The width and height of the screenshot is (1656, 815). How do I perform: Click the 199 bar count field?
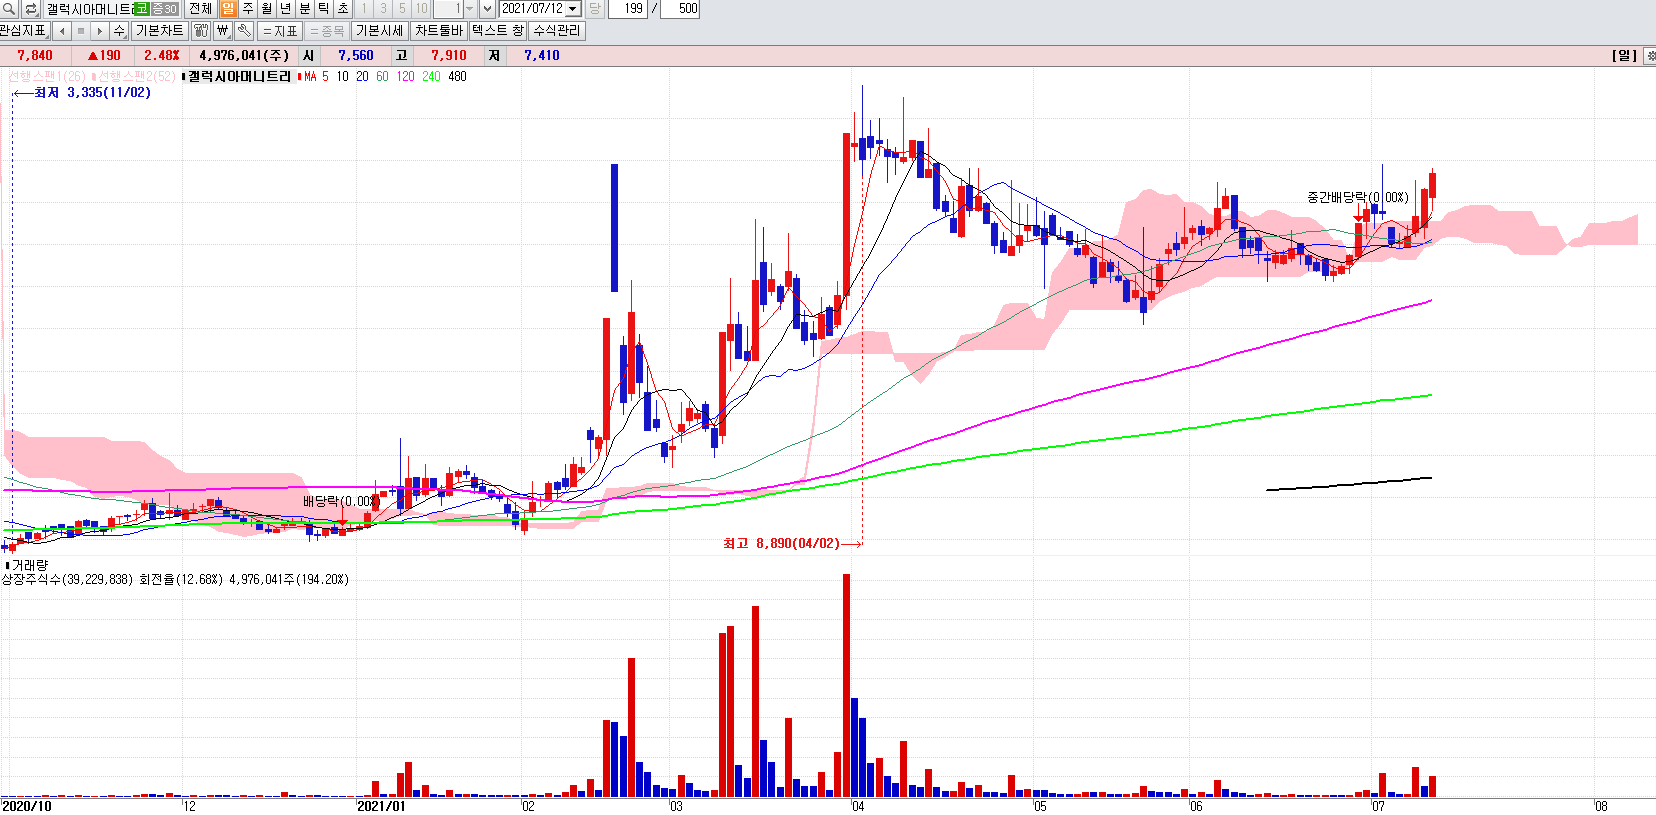click(627, 9)
